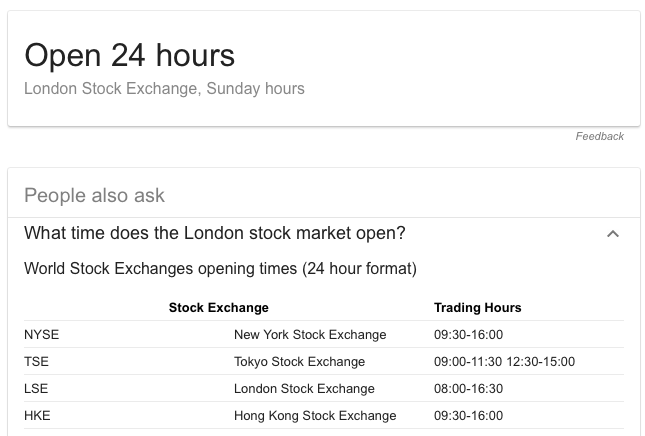The image size is (645, 436).
Task: Click New York Stock Exchange name
Action: tap(310, 334)
